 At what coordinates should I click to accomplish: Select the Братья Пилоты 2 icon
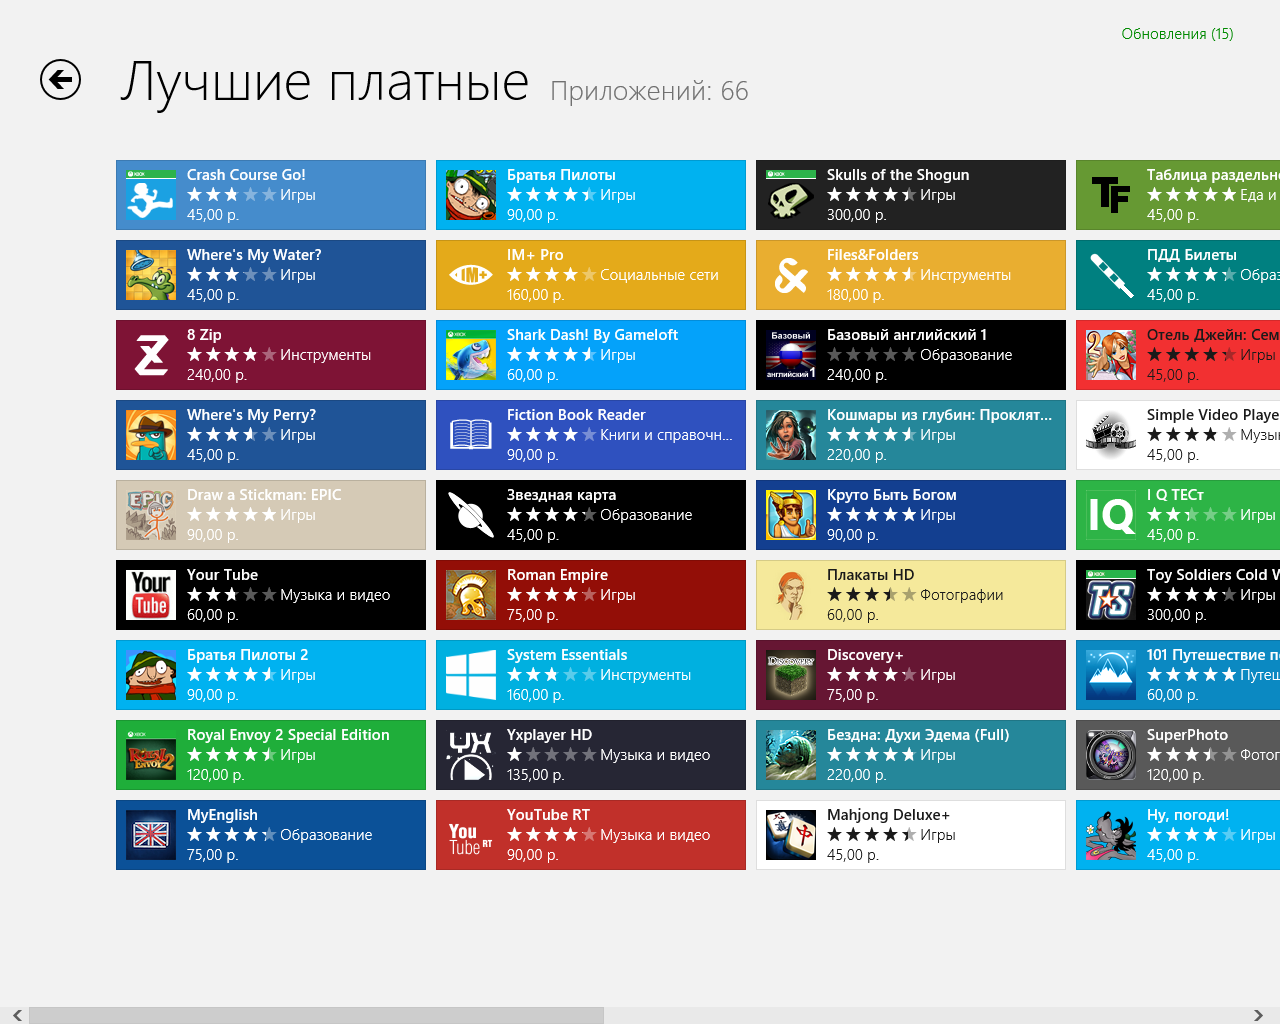click(151, 675)
